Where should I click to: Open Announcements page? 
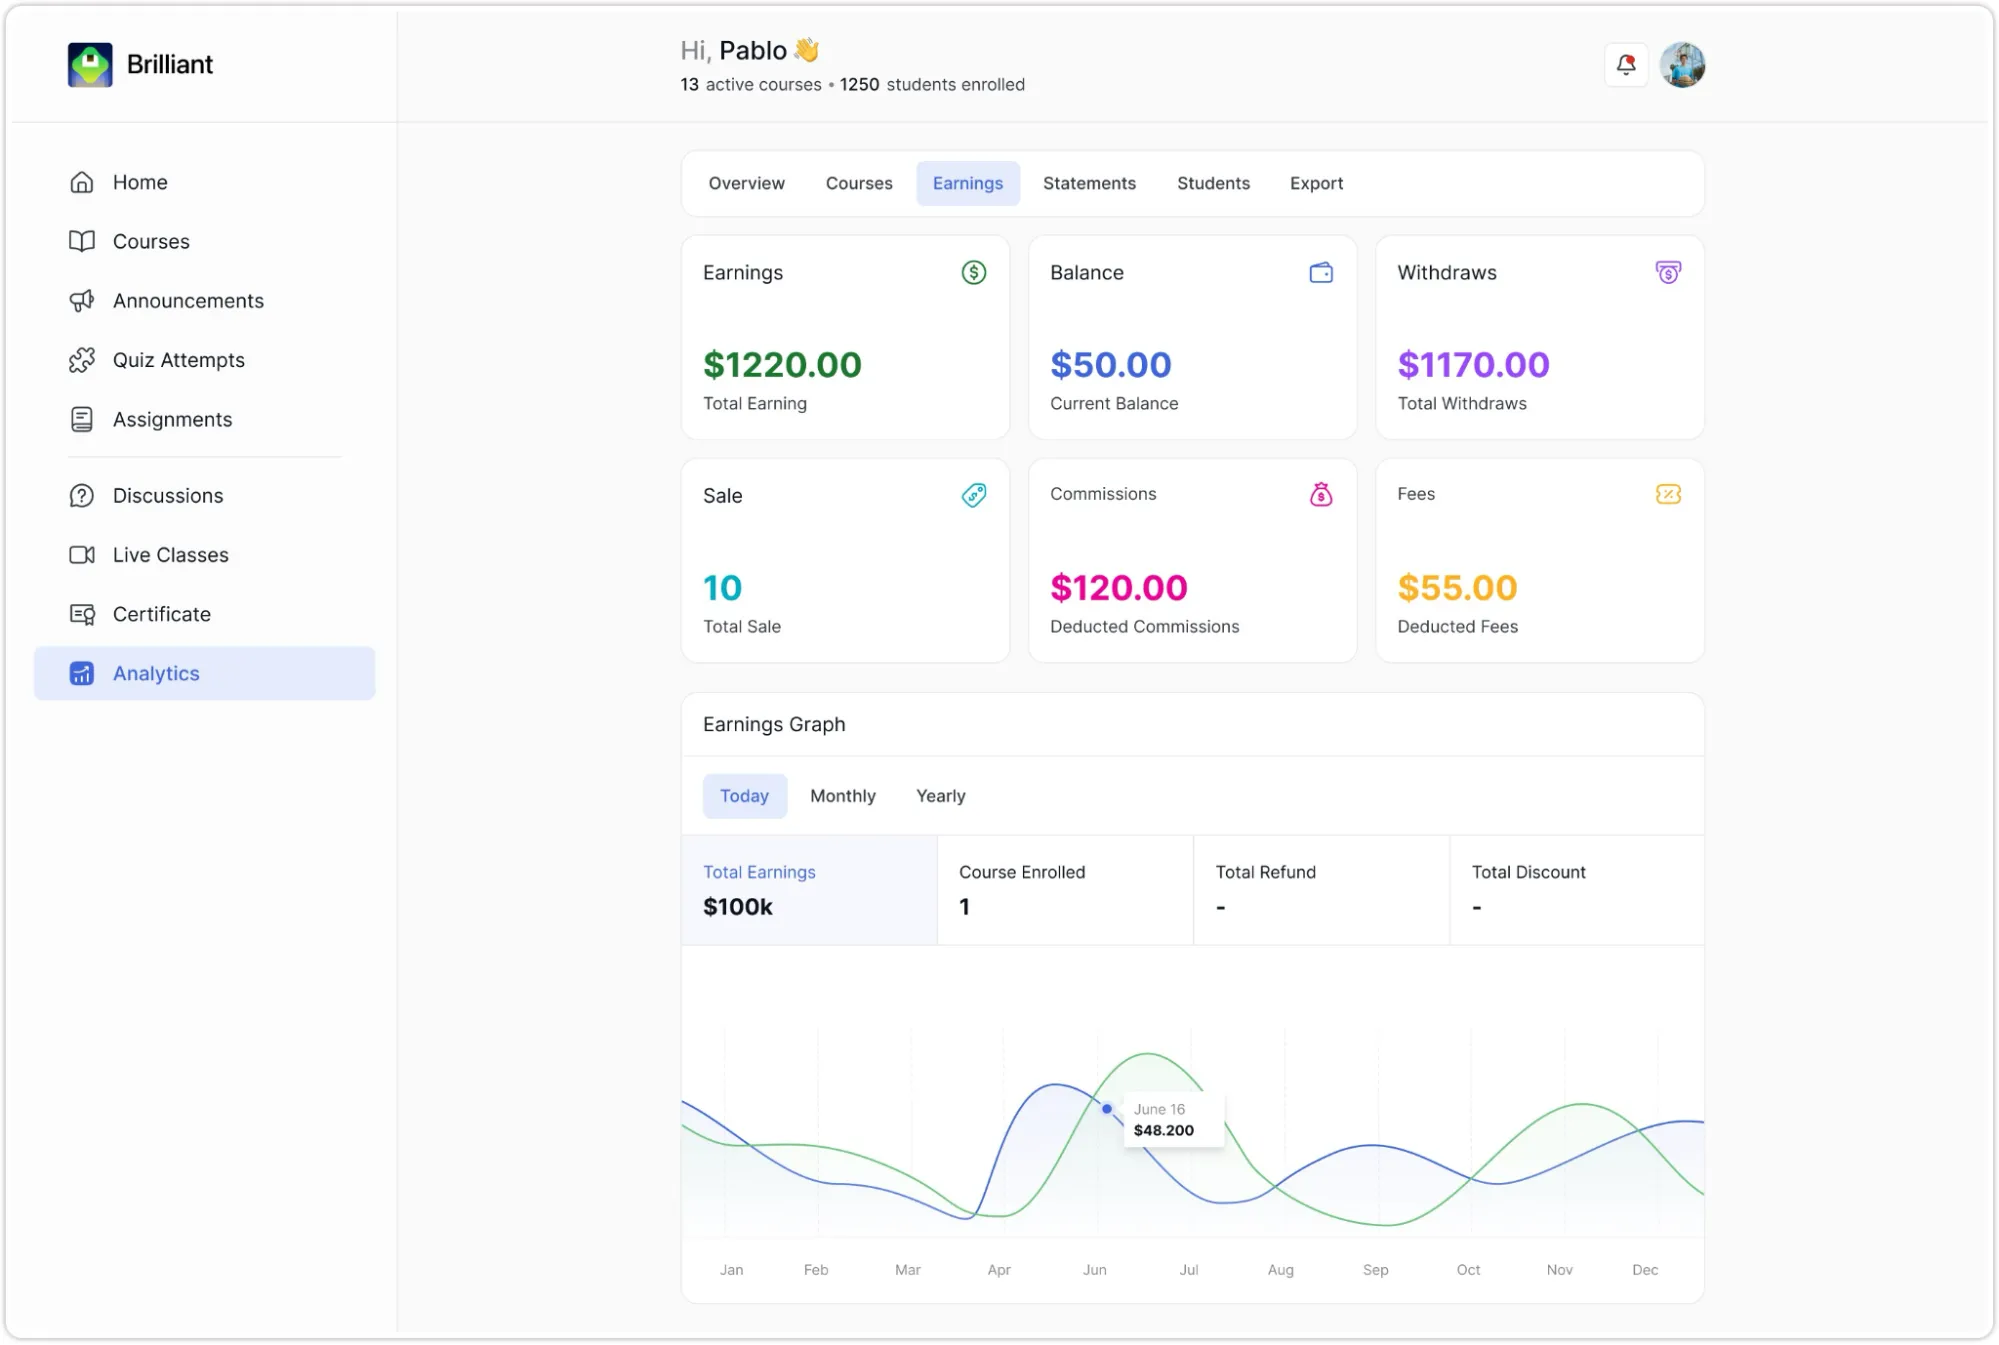pyautogui.click(x=205, y=301)
